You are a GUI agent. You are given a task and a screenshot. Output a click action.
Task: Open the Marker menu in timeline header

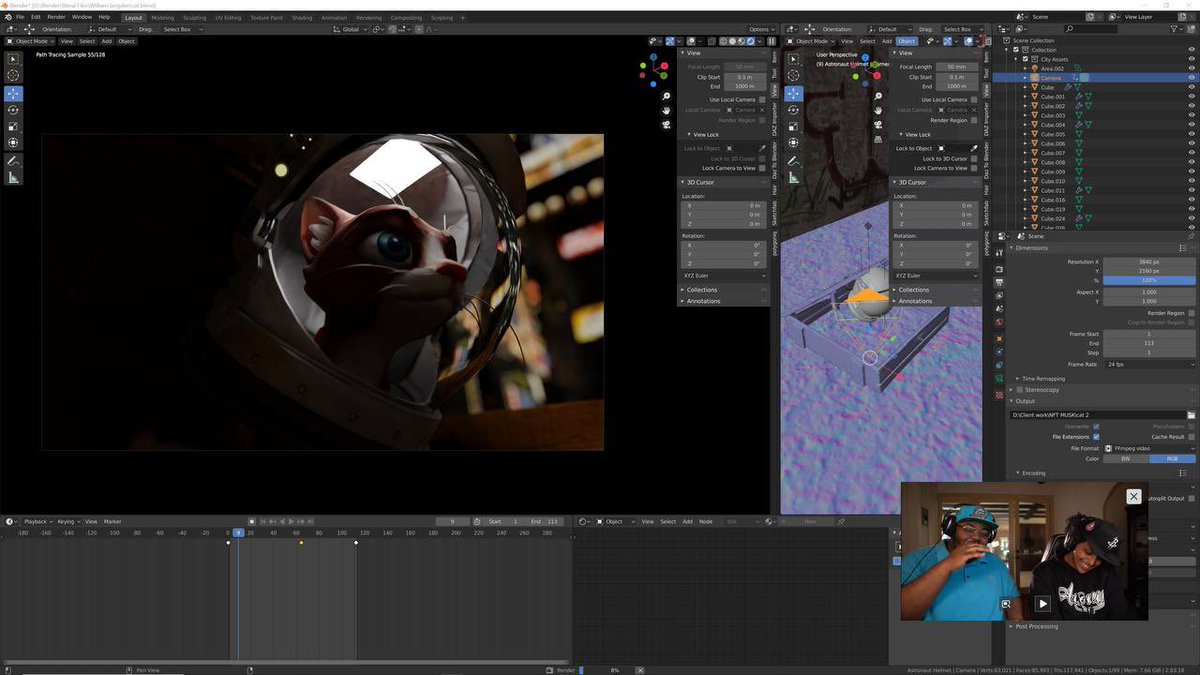pyautogui.click(x=113, y=521)
